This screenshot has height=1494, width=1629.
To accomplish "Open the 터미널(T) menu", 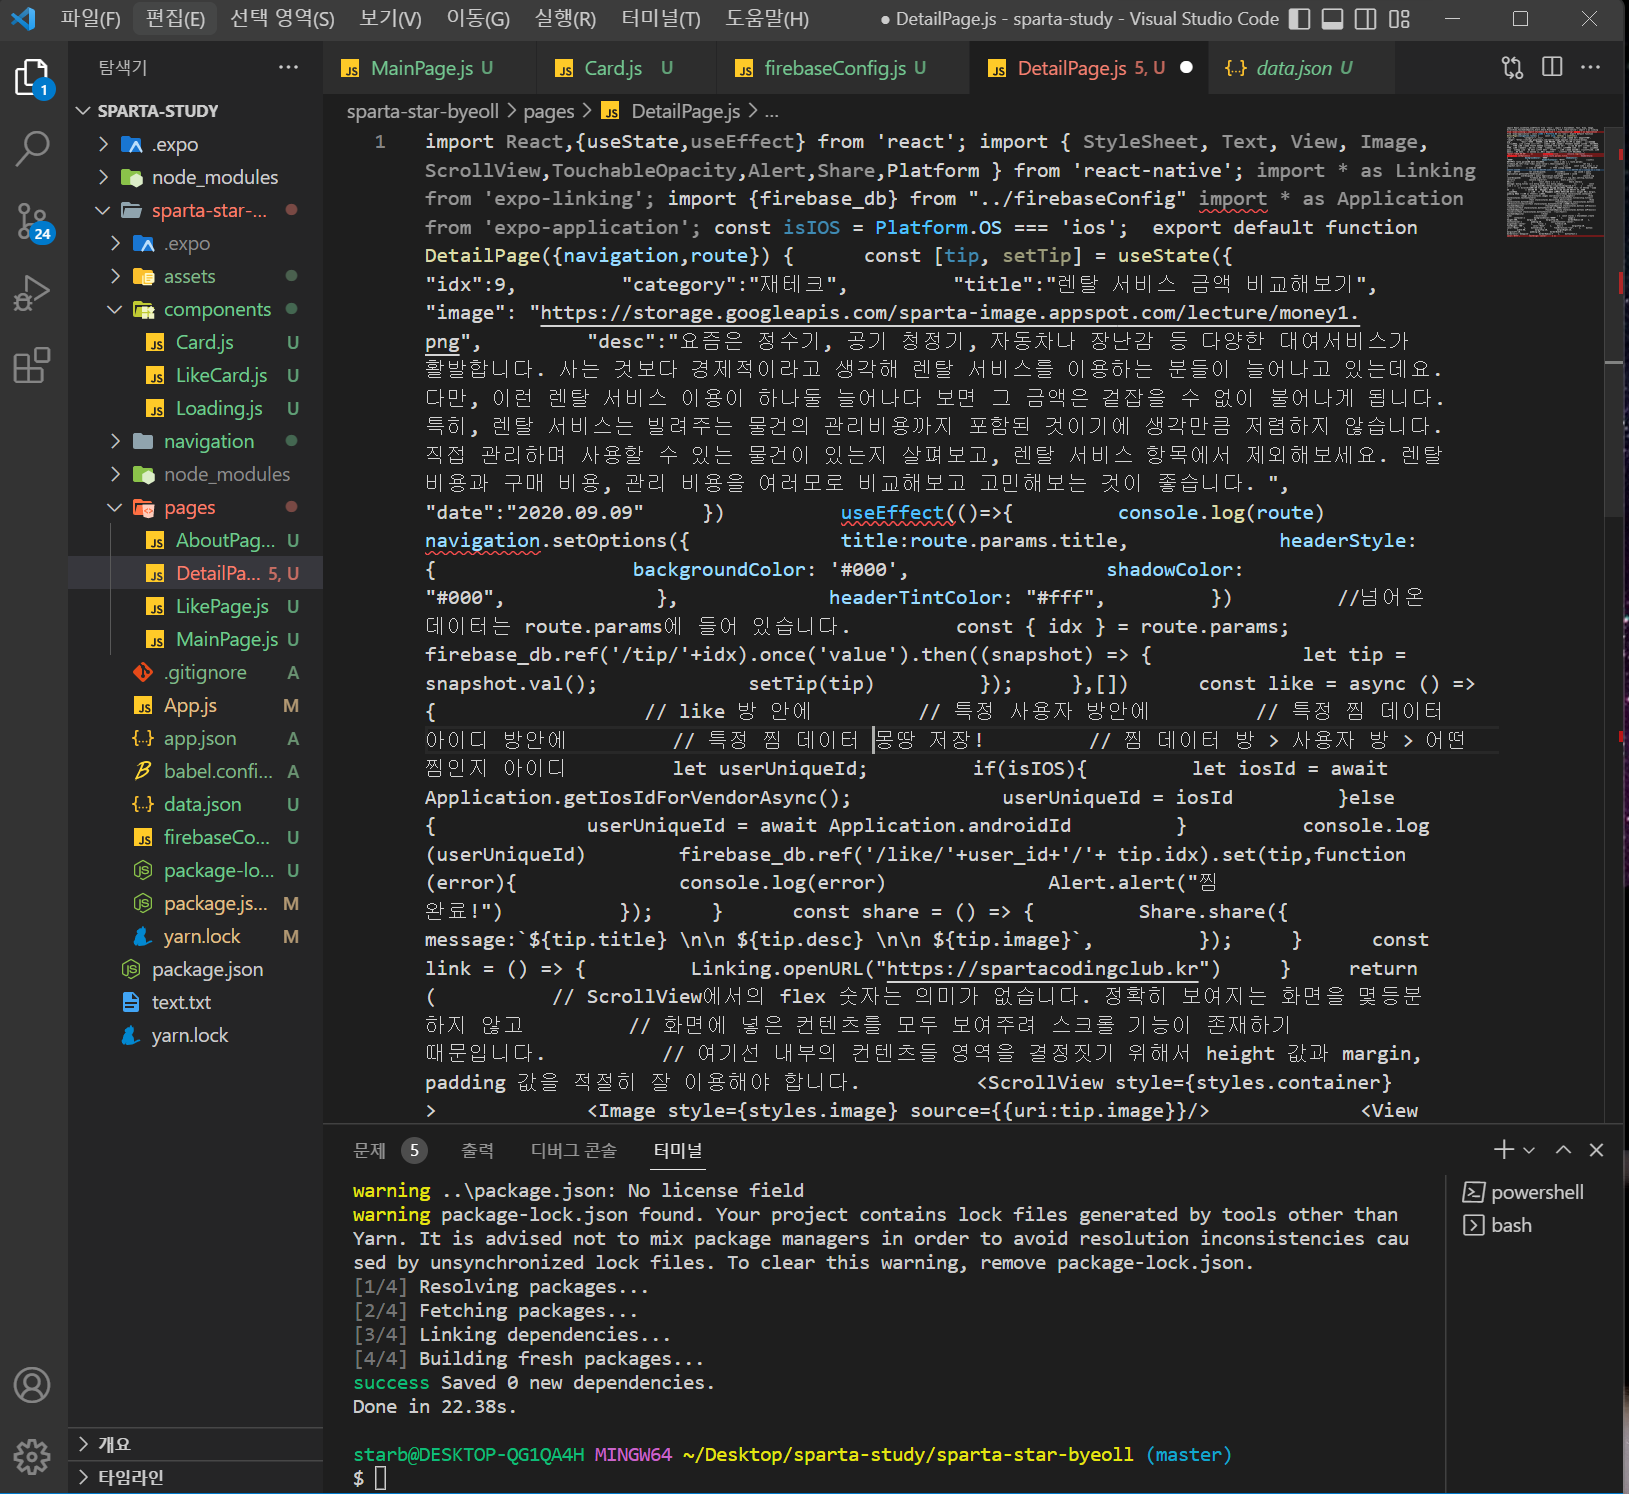I will coord(661,18).
